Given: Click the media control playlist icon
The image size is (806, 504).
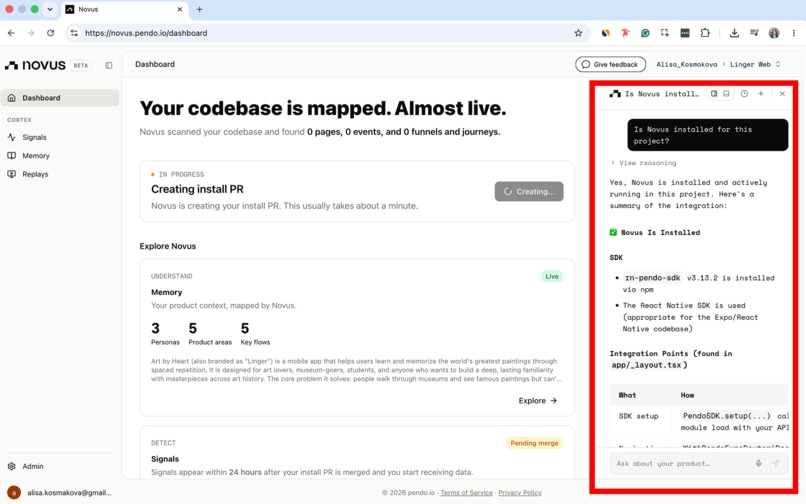Looking at the screenshot, I should click(754, 33).
